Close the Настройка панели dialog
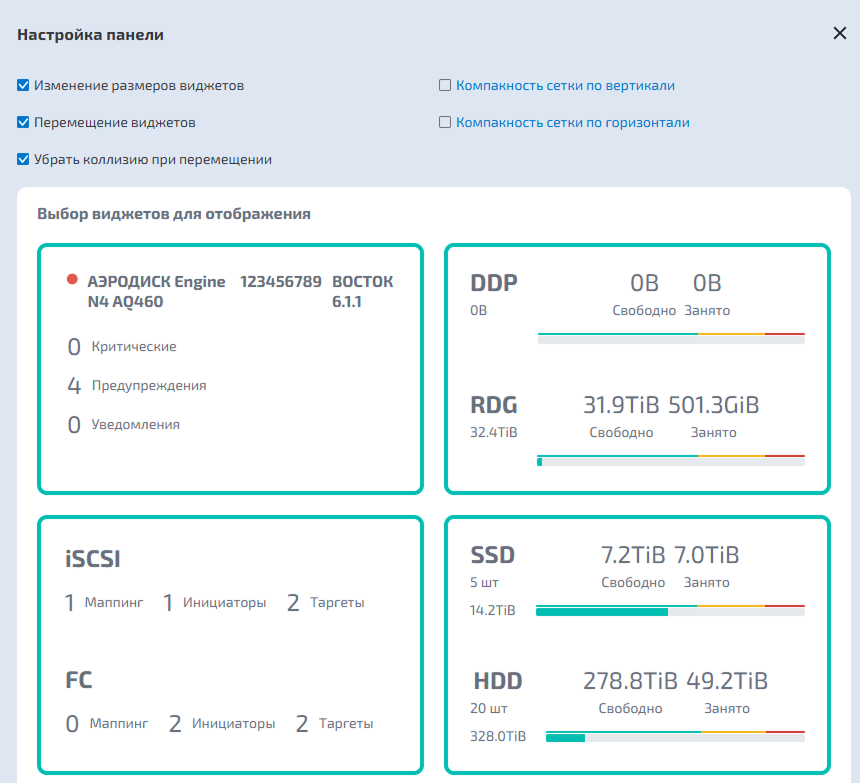Image resolution: width=860 pixels, height=783 pixels. pos(839,33)
